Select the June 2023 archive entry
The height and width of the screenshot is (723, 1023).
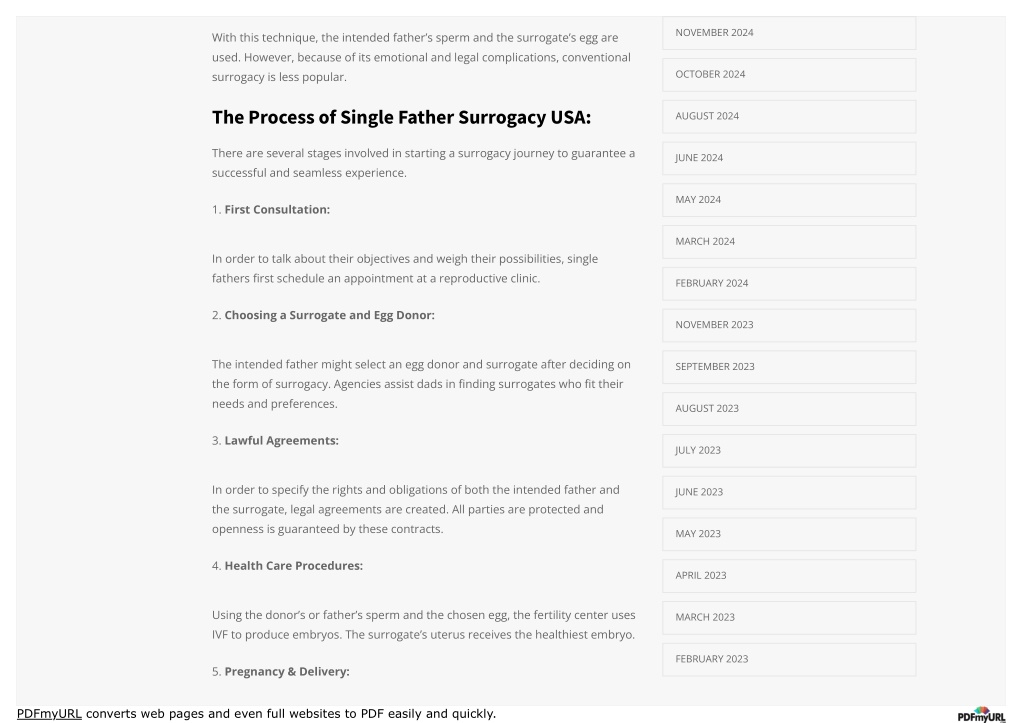click(x=789, y=492)
